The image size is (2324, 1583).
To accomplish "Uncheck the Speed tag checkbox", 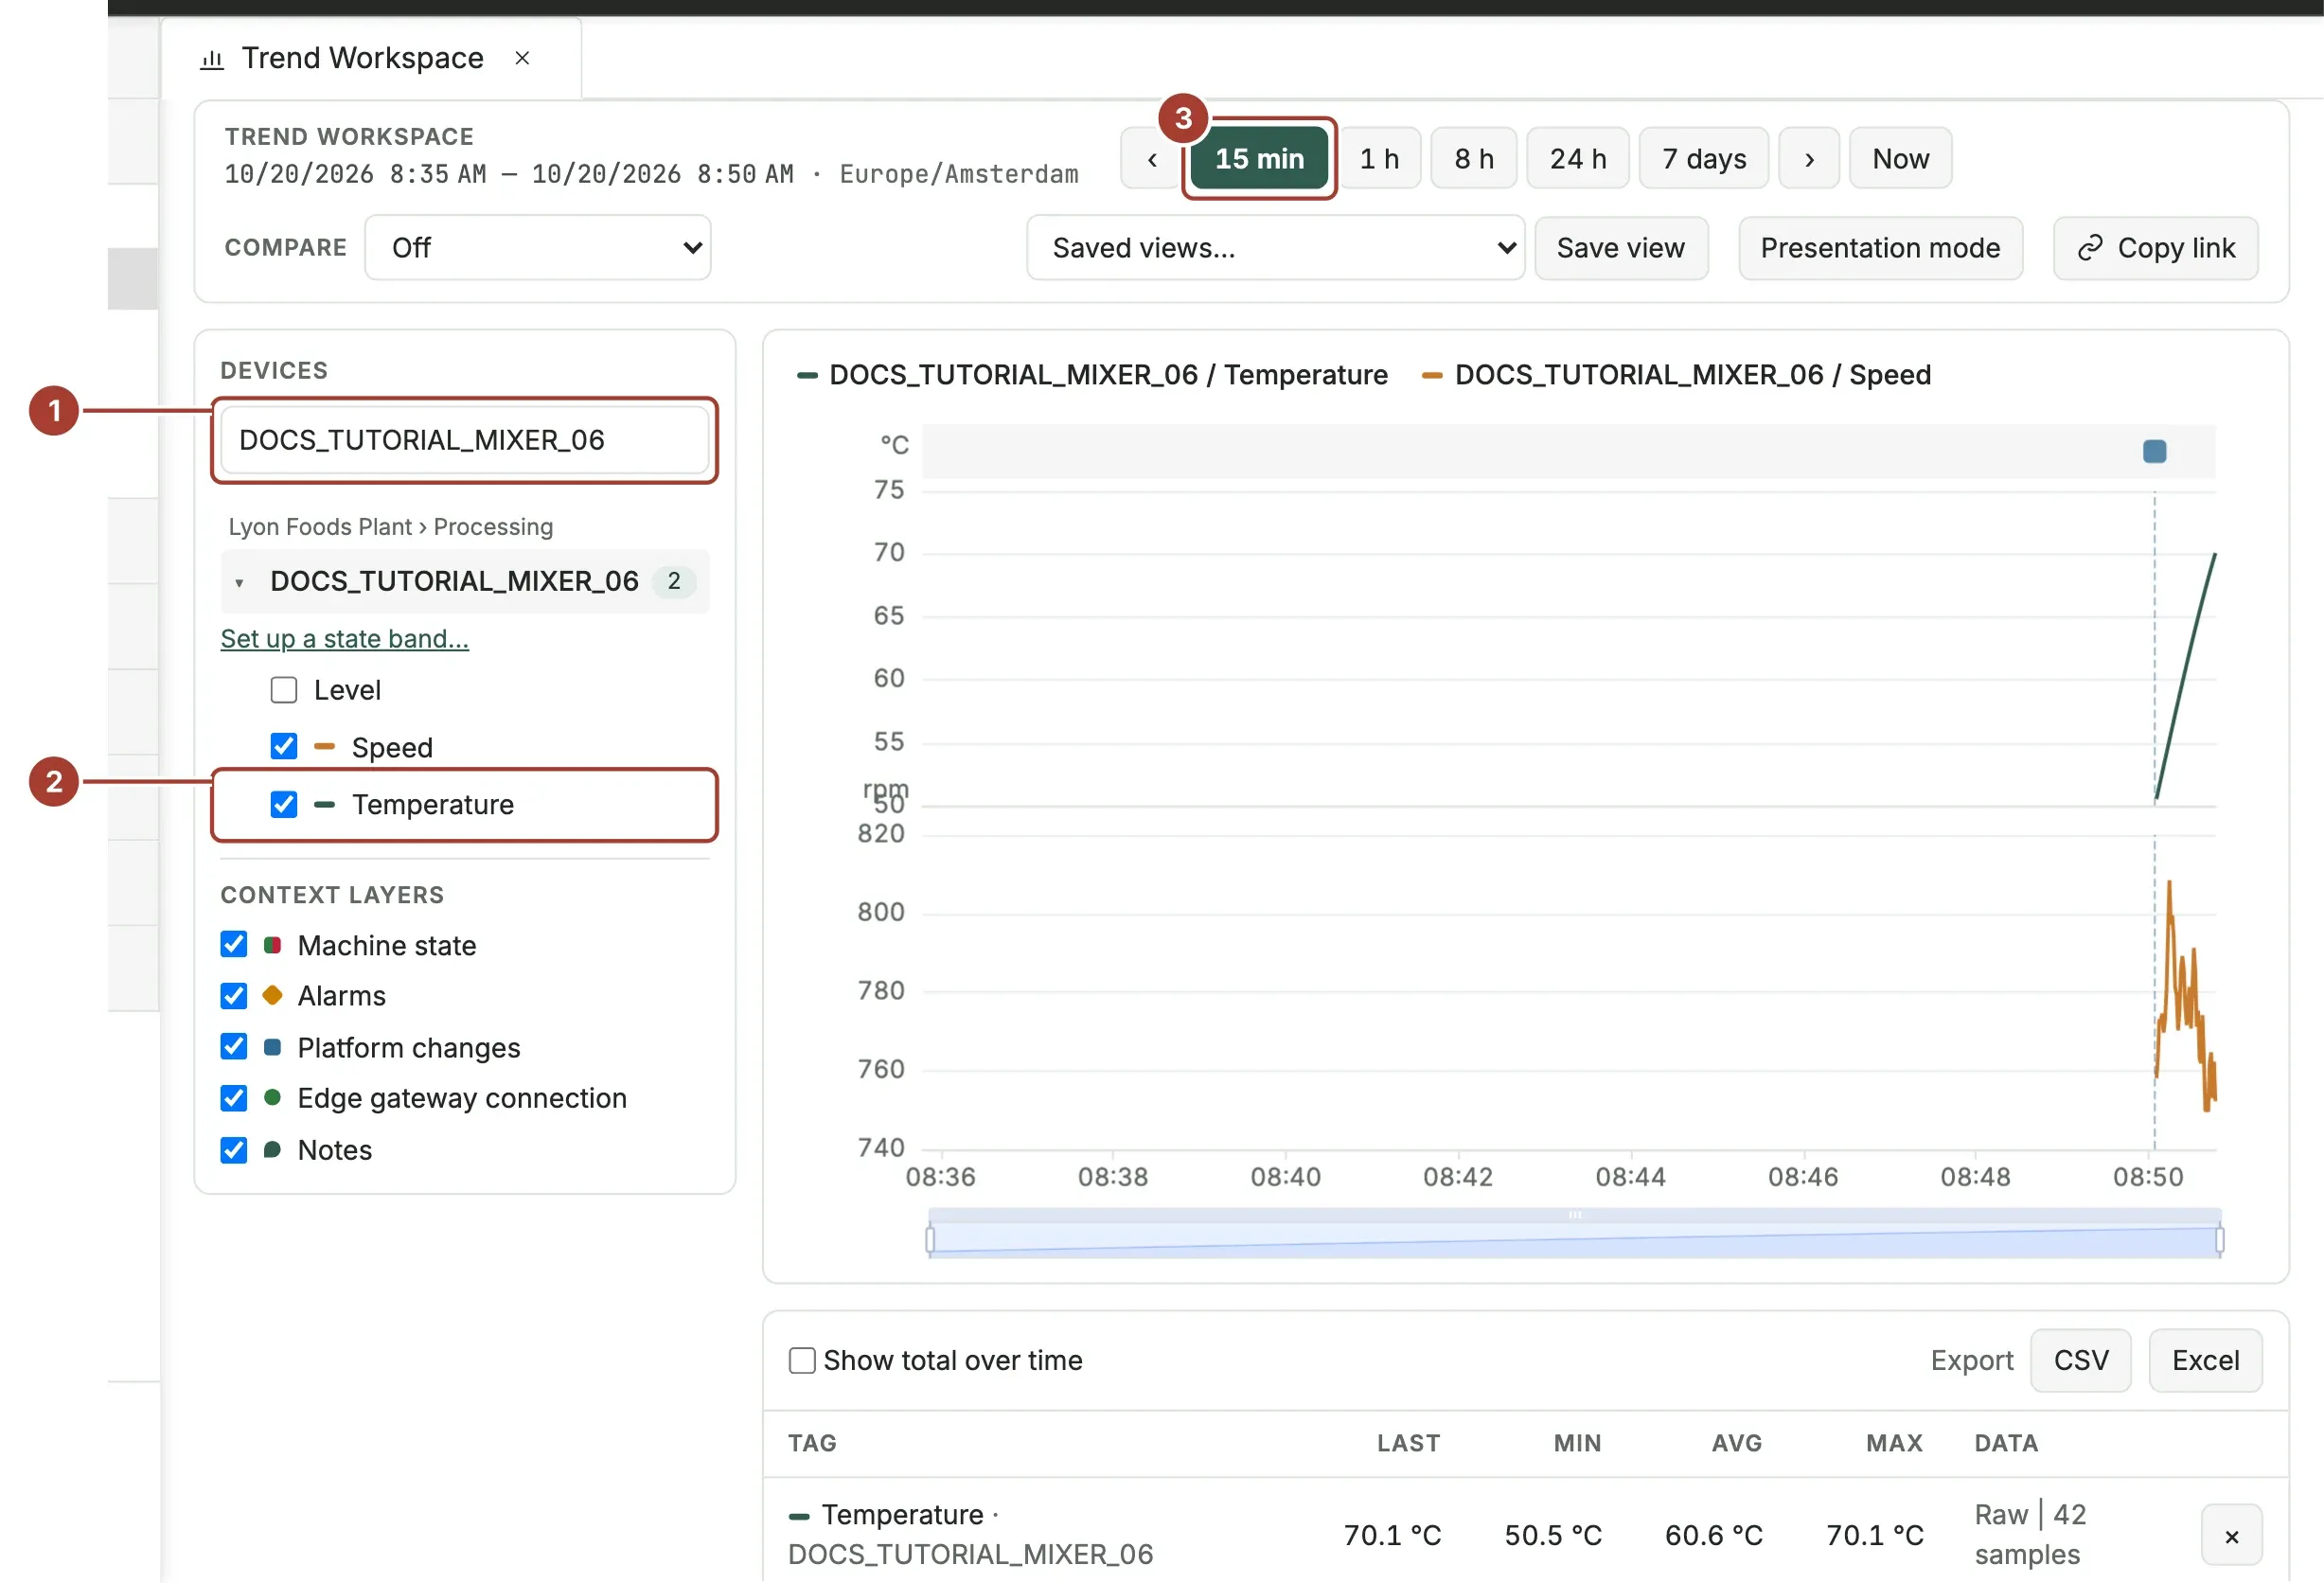I will point(284,746).
